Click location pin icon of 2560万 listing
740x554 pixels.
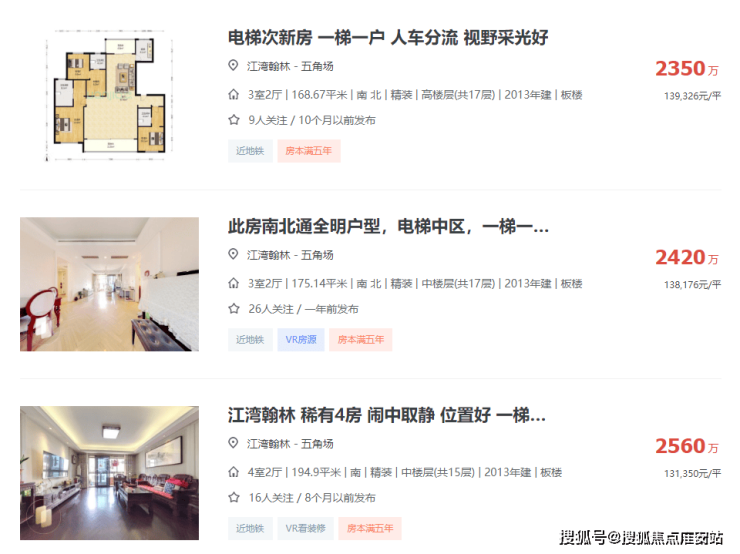[x=233, y=443]
